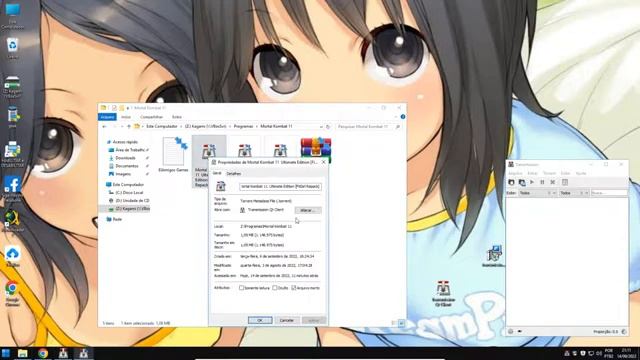Click Explorer back navigation arrow
640x360 pixels.
[x=104, y=127]
